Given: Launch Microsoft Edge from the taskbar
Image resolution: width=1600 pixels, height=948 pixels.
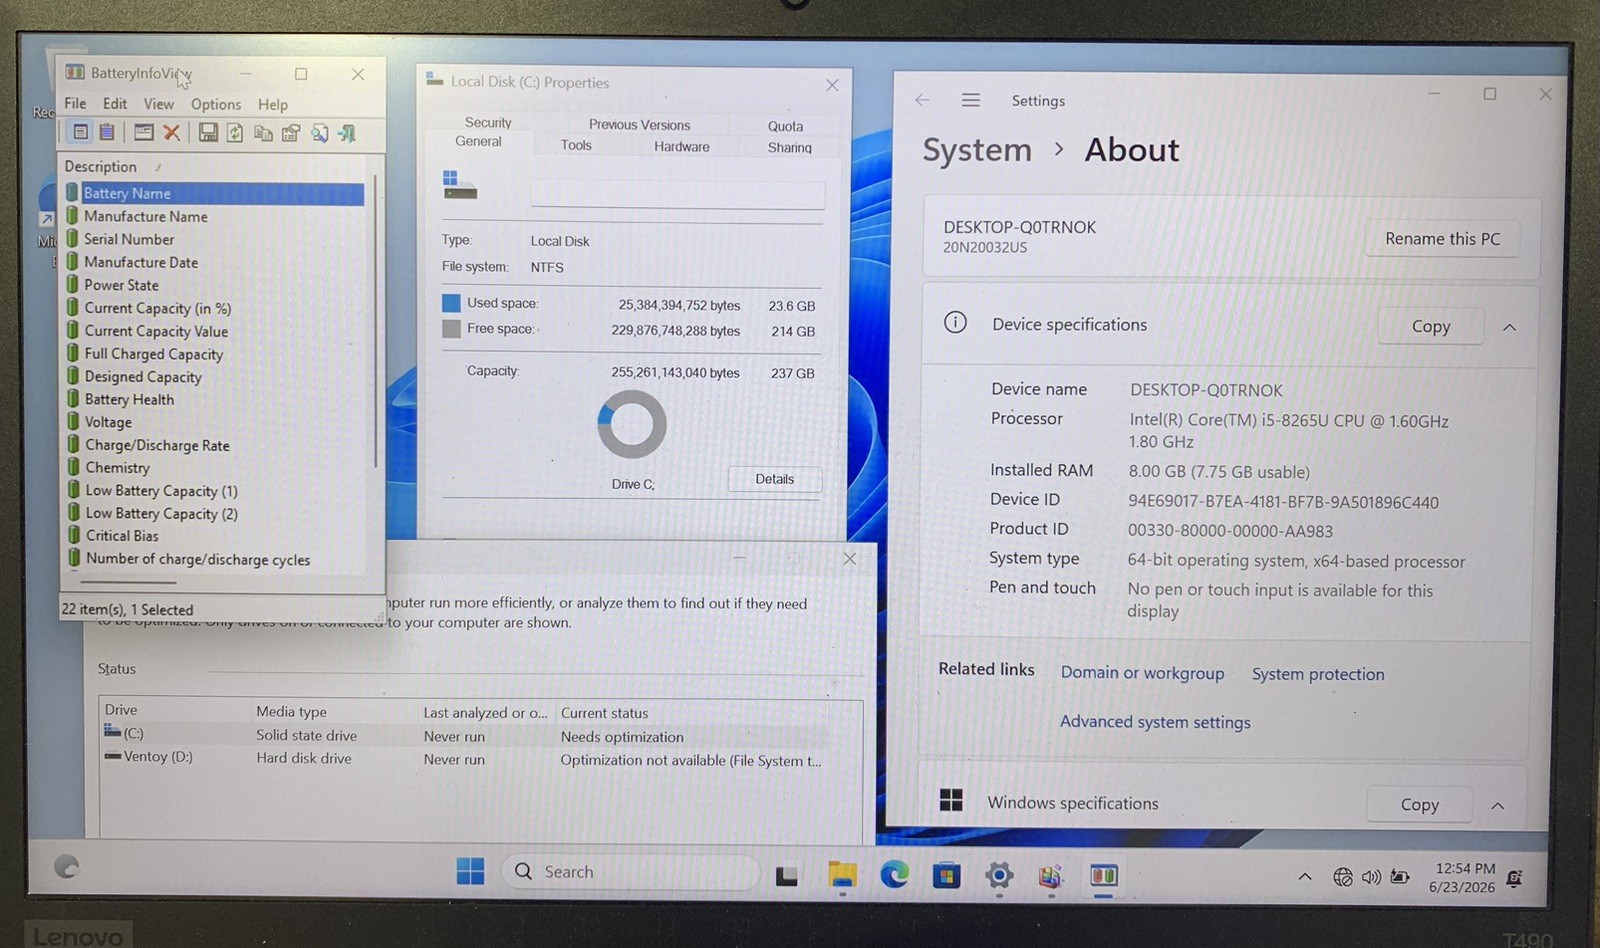Looking at the screenshot, I should (894, 875).
